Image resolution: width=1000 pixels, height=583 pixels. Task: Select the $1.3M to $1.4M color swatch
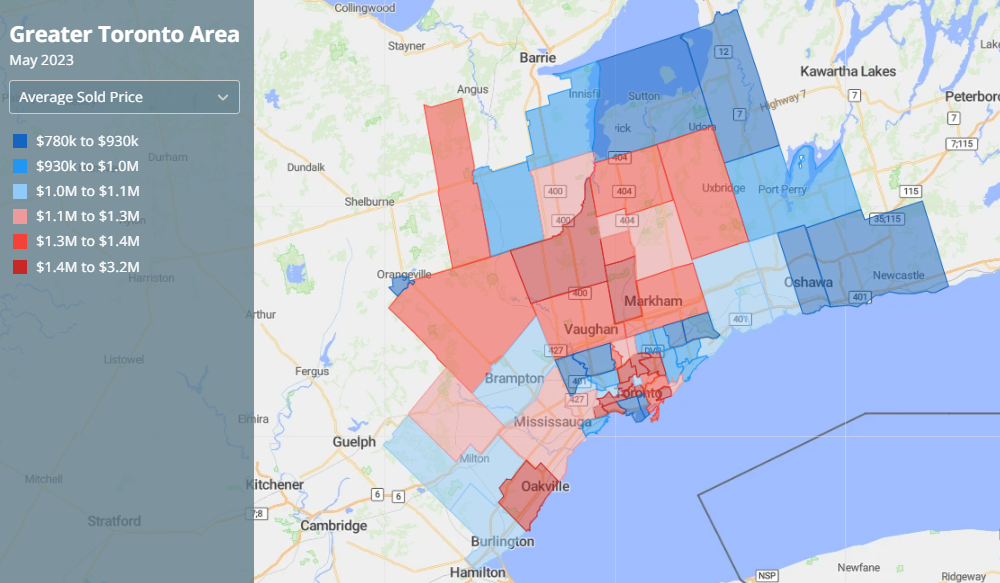20,241
